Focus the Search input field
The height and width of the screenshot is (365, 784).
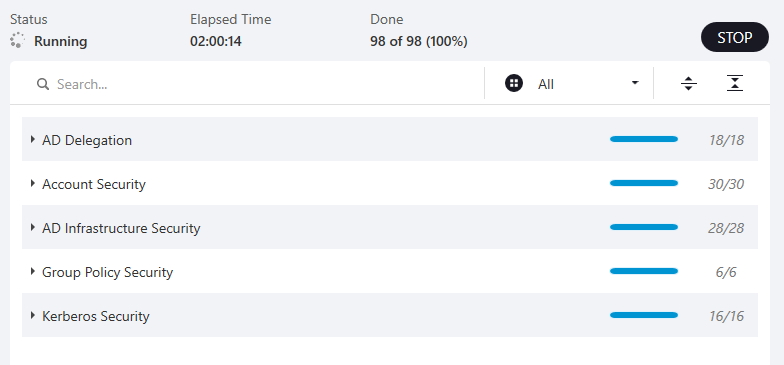tap(260, 84)
